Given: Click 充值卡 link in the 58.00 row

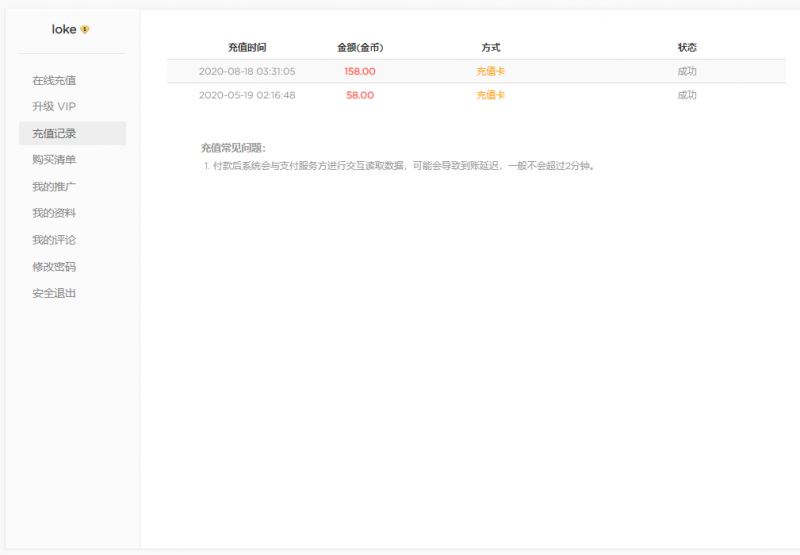Looking at the screenshot, I should point(490,95).
